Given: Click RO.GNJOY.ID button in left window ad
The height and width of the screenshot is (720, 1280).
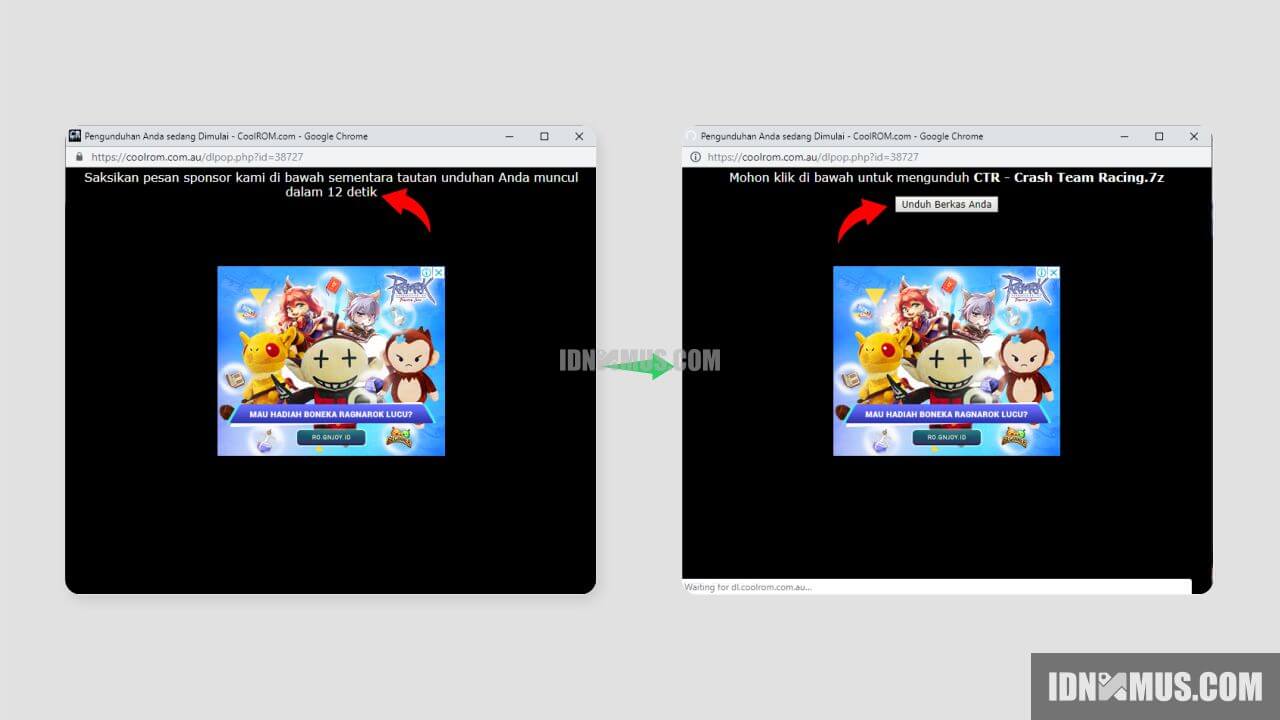Looking at the screenshot, I should pyautogui.click(x=331, y=437).
